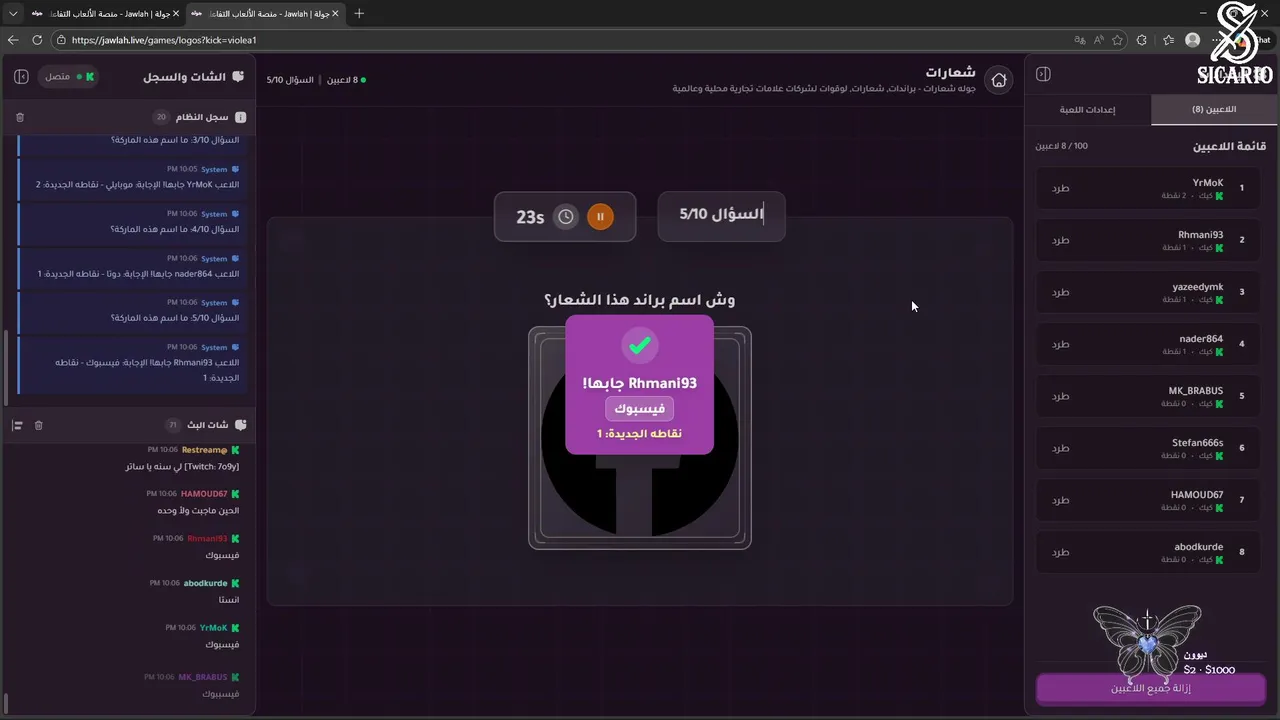
Task: Close the second Jawlah browser tab
Action: coord(335,13)
